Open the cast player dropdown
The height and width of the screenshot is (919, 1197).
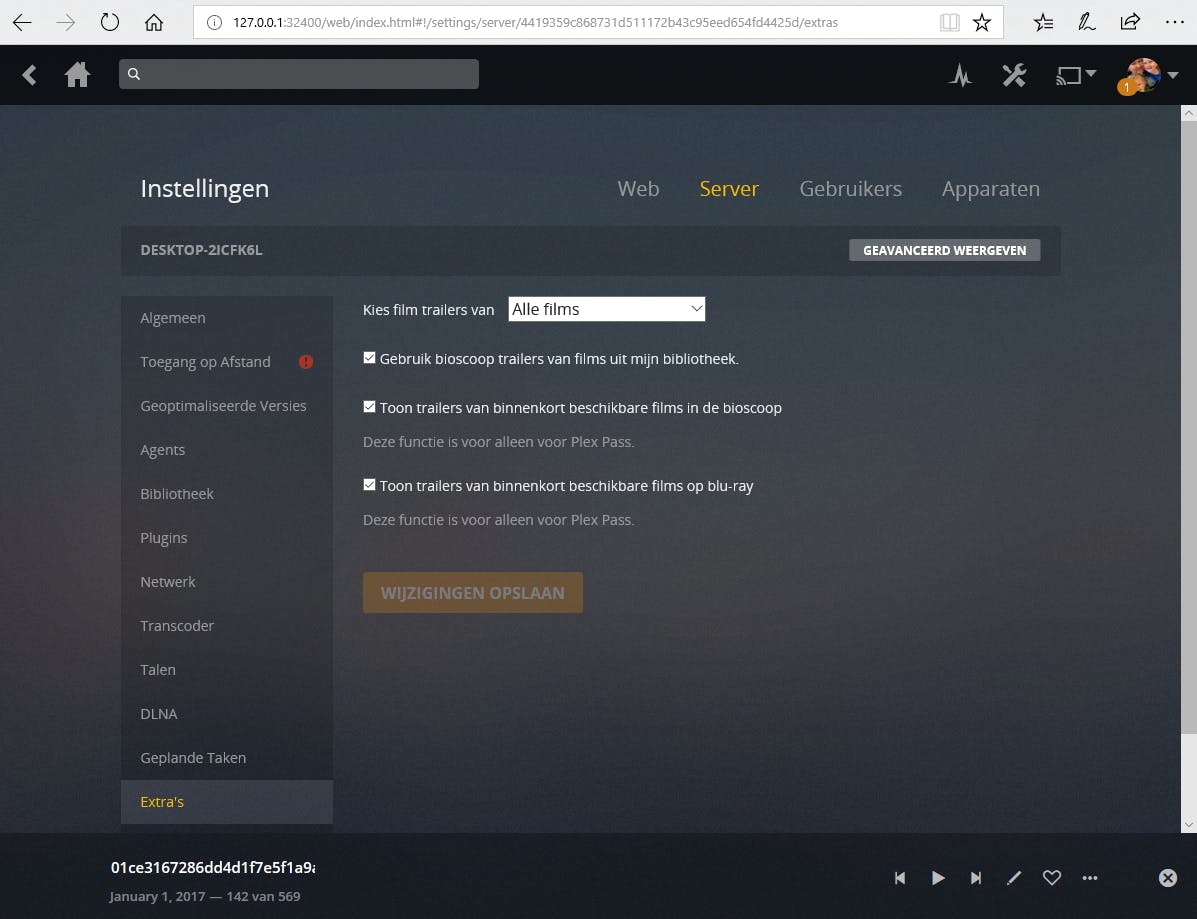pos(1076,75)
